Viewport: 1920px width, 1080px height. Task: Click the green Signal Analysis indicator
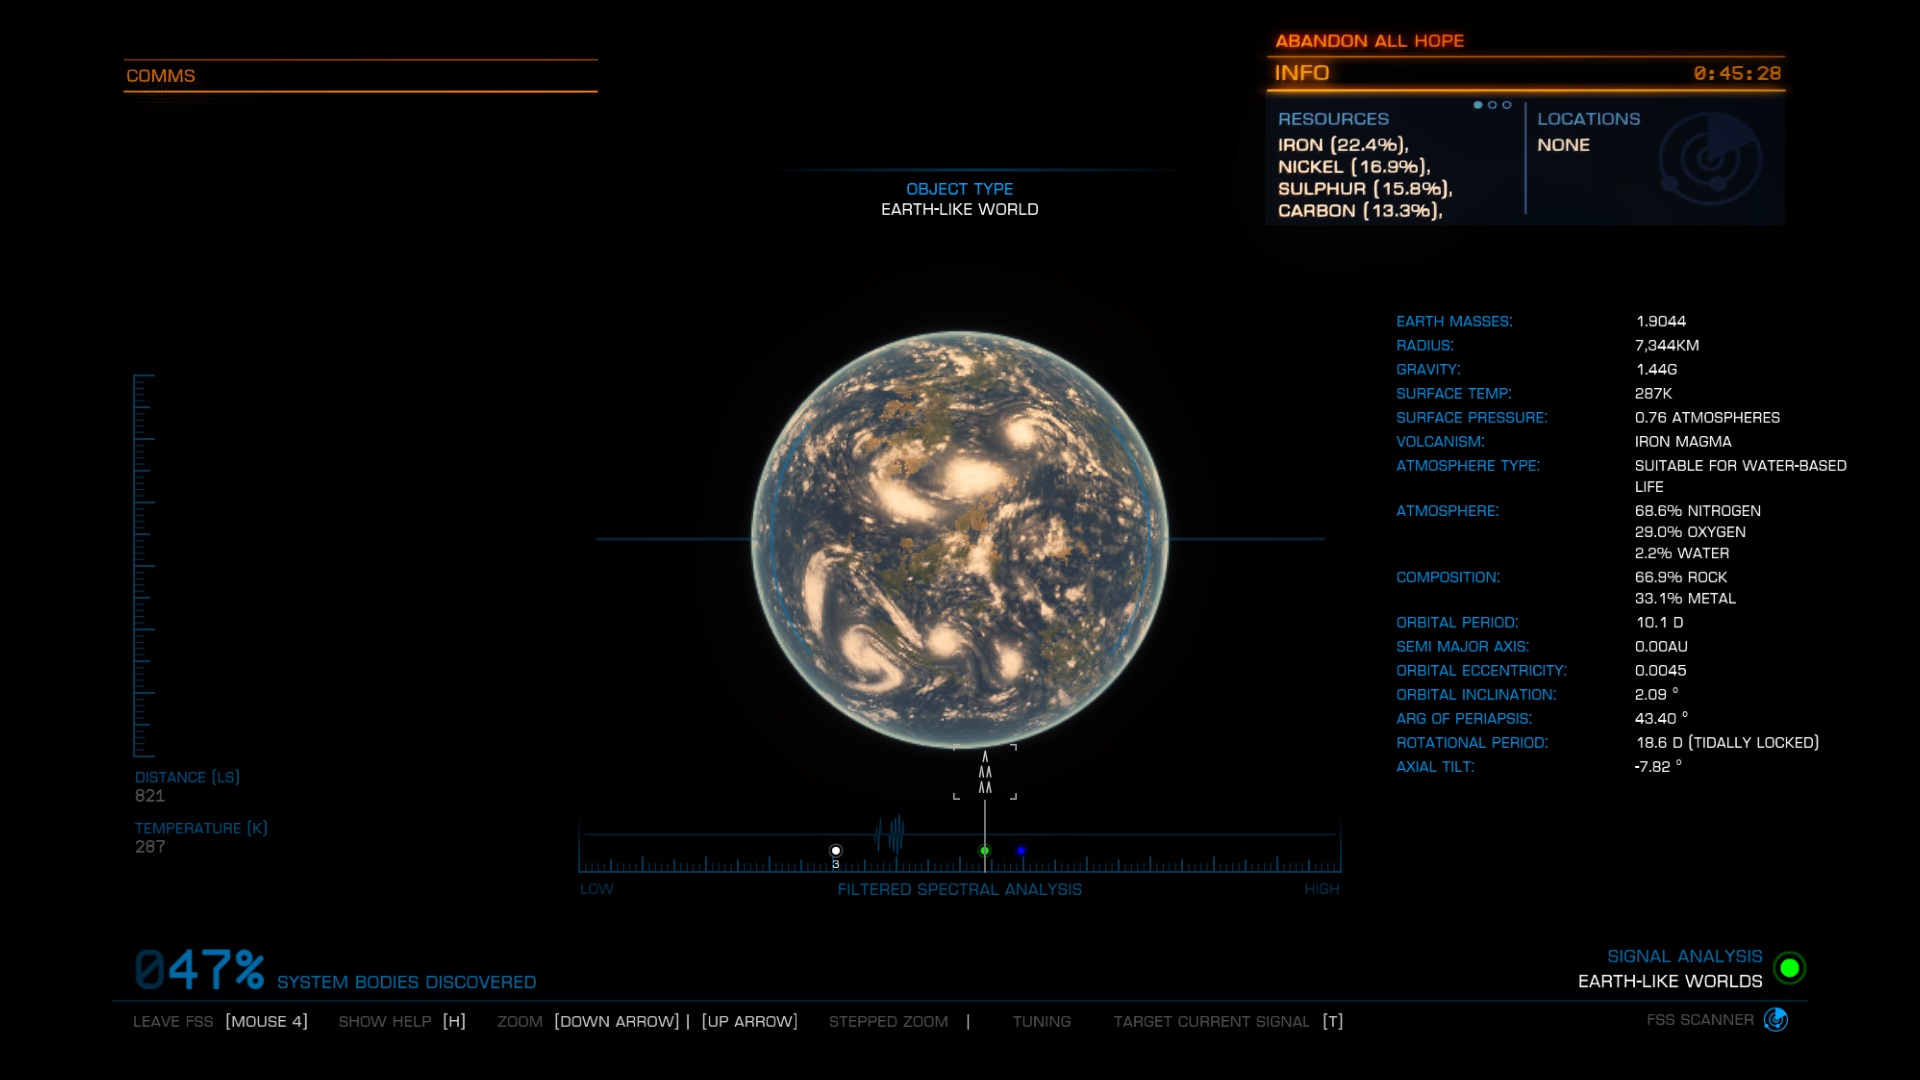click(1789, 968)
